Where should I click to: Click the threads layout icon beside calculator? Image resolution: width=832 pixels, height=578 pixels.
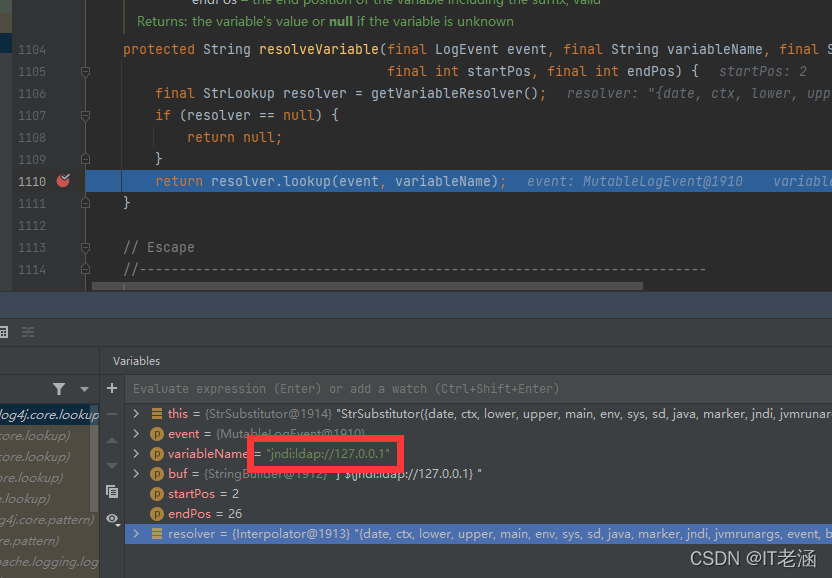point(28,332)
